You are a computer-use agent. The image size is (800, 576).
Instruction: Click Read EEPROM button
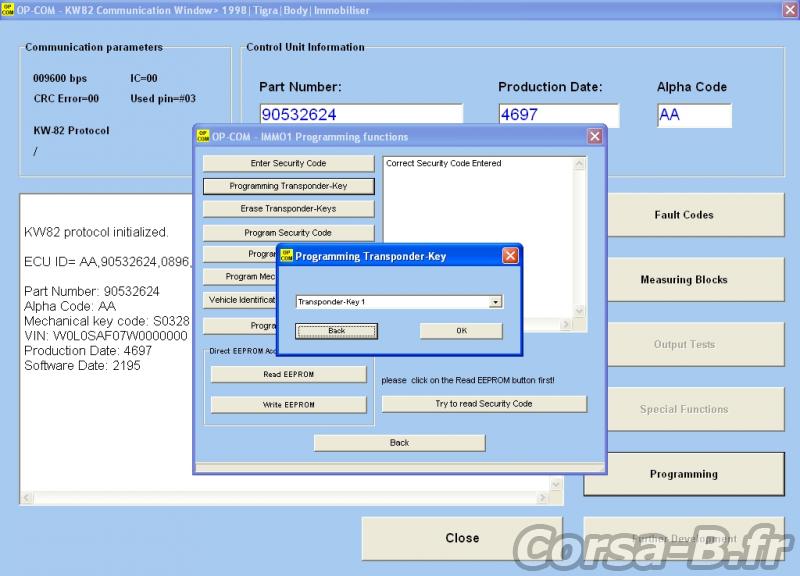click(288, 374)
